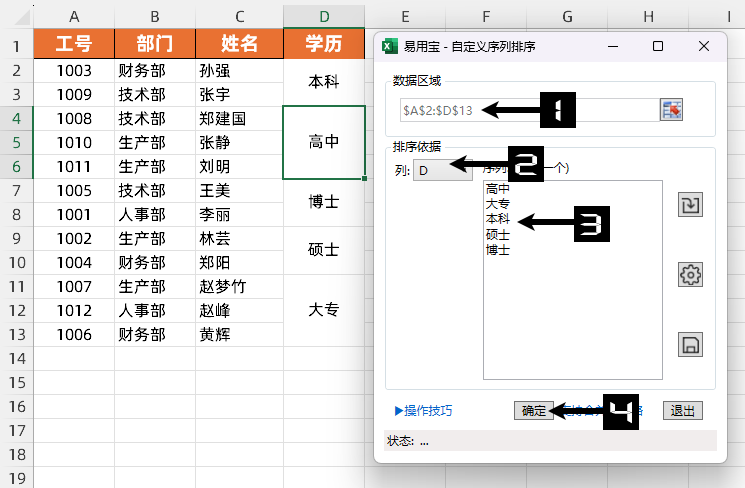Click 人事部 cell in row 8
The height and width of the screenshot is (488, 745).
155,214
